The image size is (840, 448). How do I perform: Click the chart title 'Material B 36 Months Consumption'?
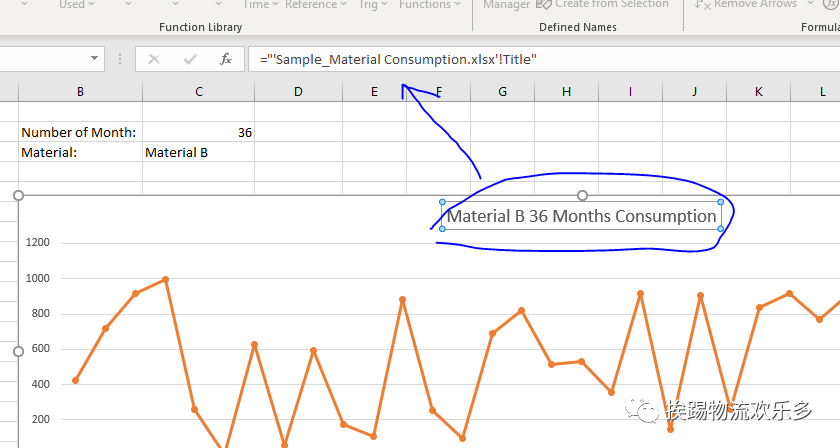pyautogui.click(x=581, y=216)
